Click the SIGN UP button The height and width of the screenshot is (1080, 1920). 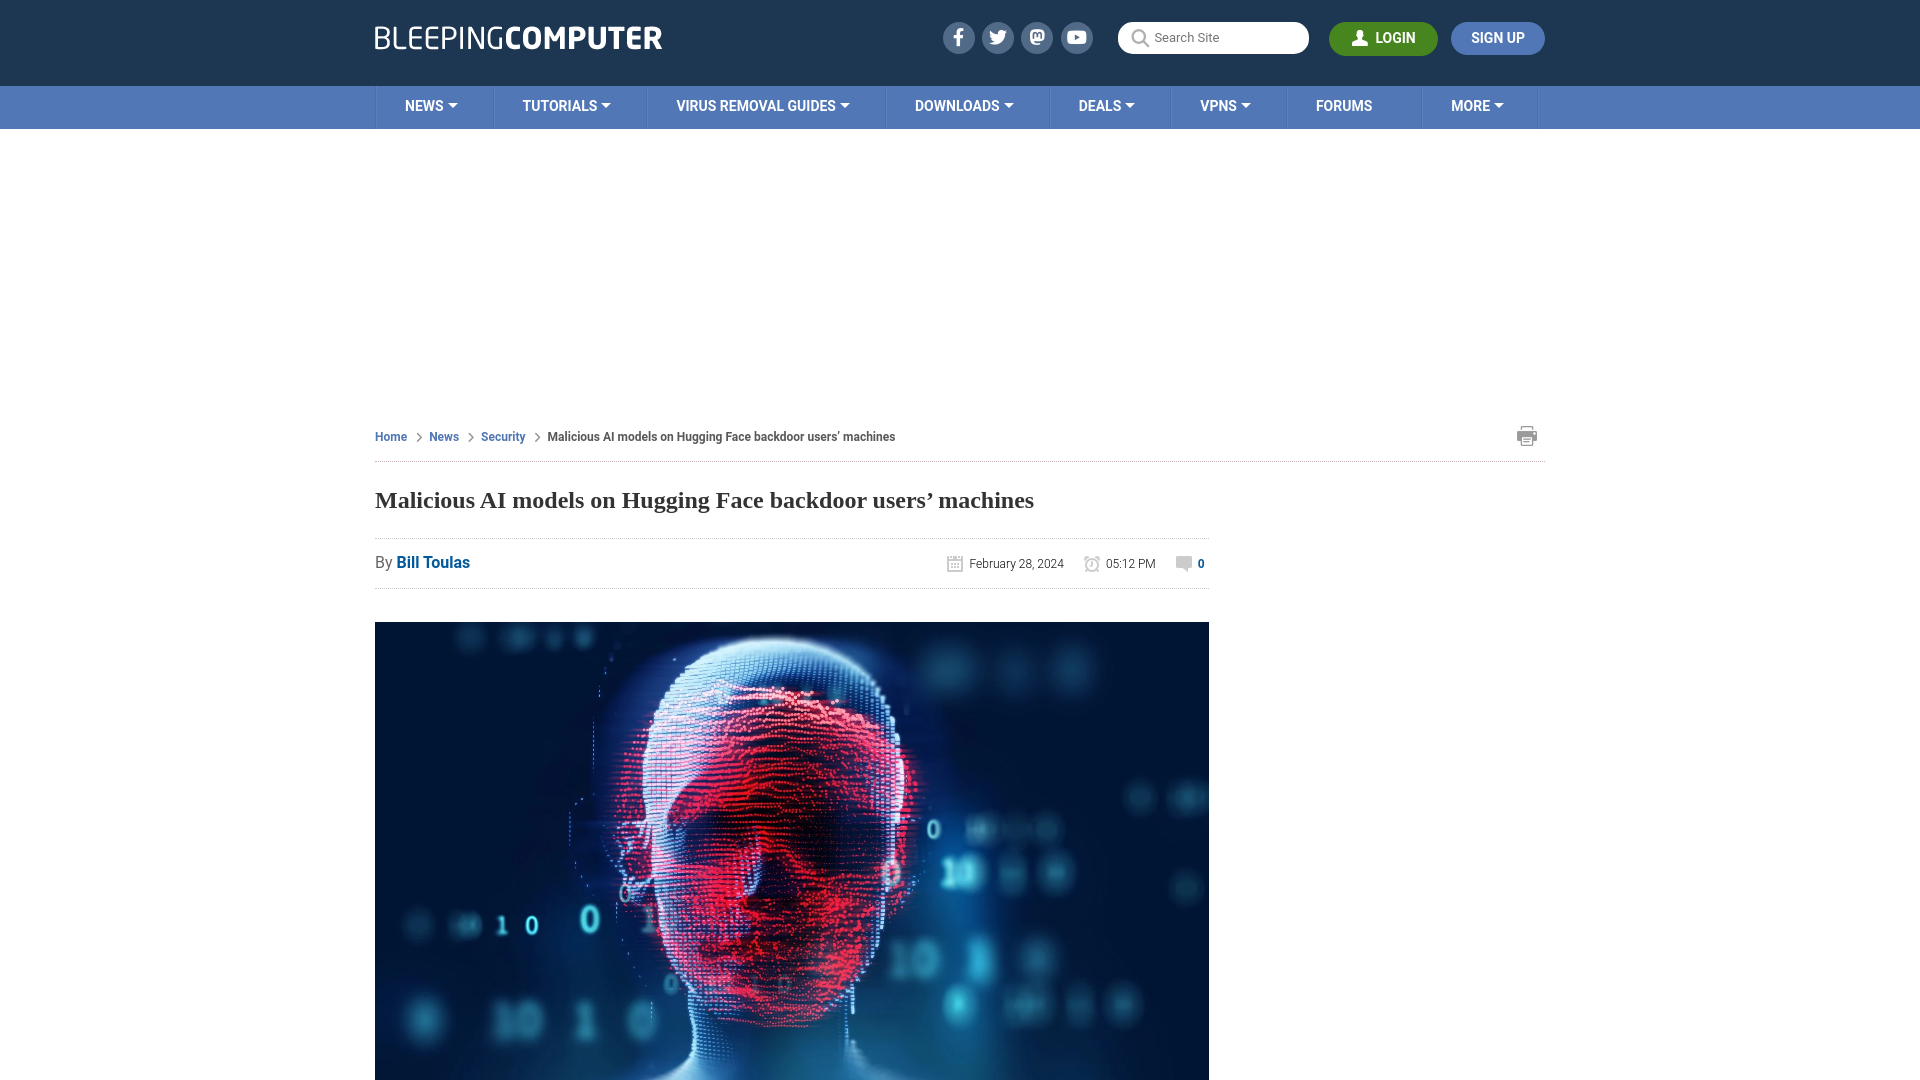1498,37
